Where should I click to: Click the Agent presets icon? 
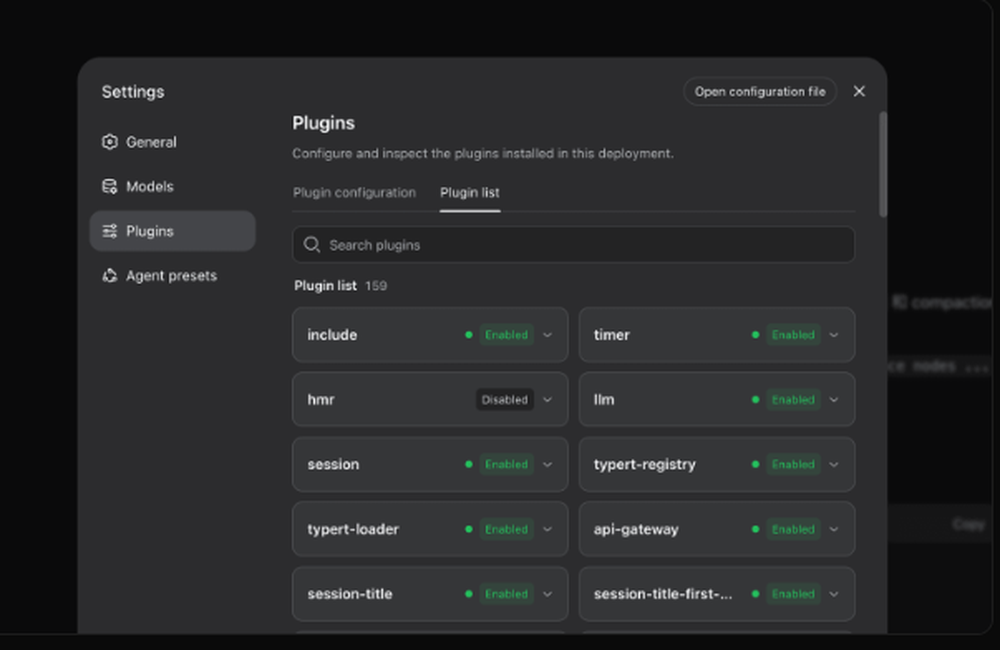[x=110, y=276]
